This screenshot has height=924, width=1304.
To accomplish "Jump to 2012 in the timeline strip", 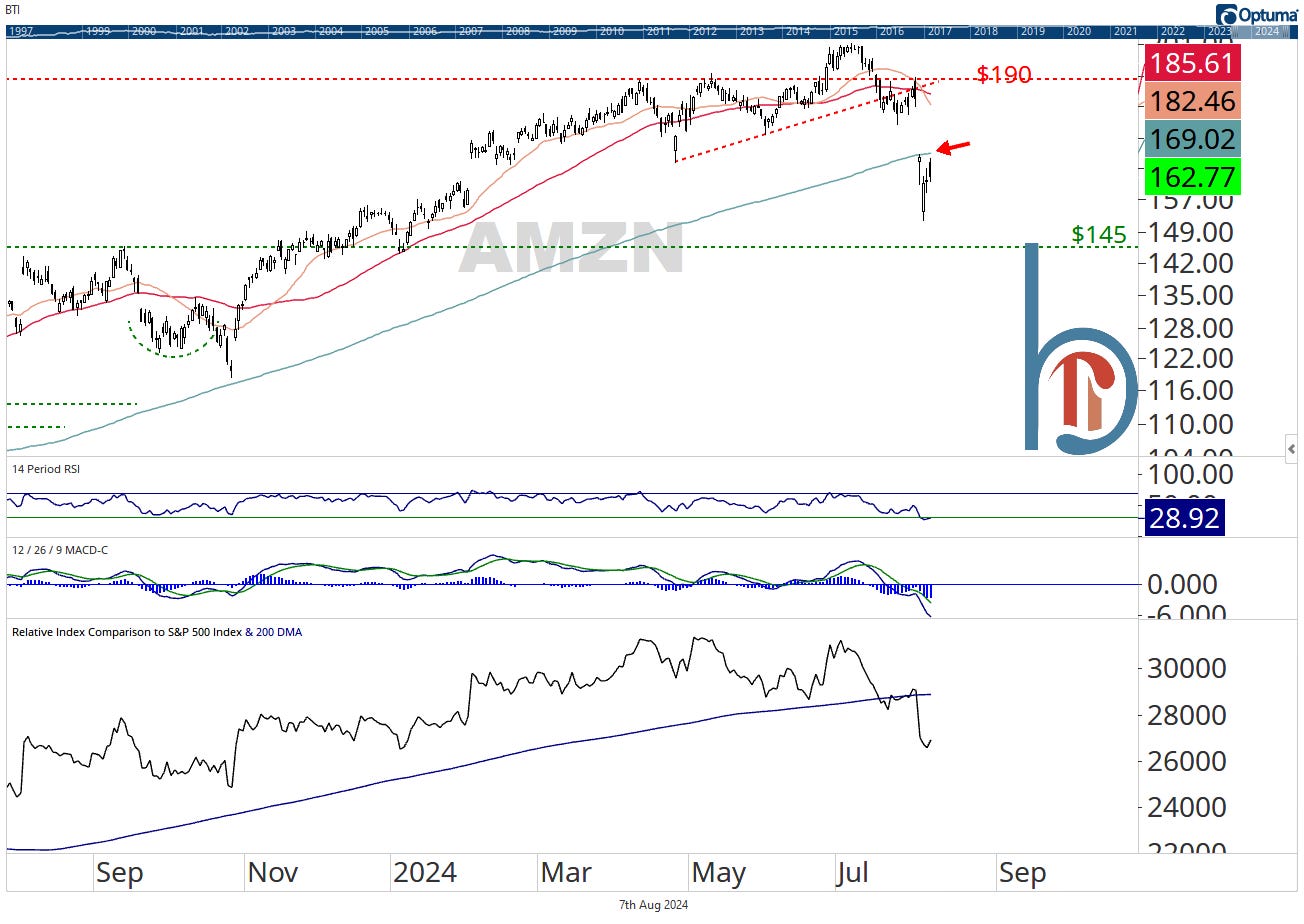I will (704, 31).
